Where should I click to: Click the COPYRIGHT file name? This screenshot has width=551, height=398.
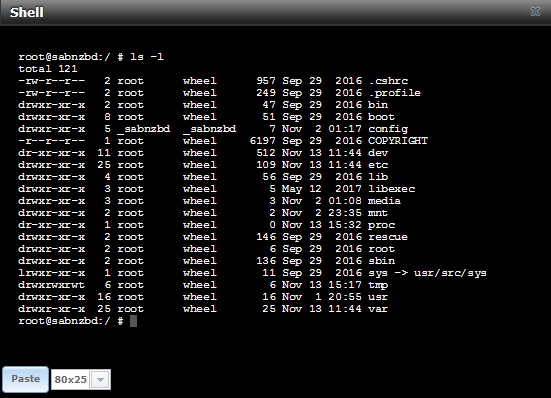pos(398,141)
